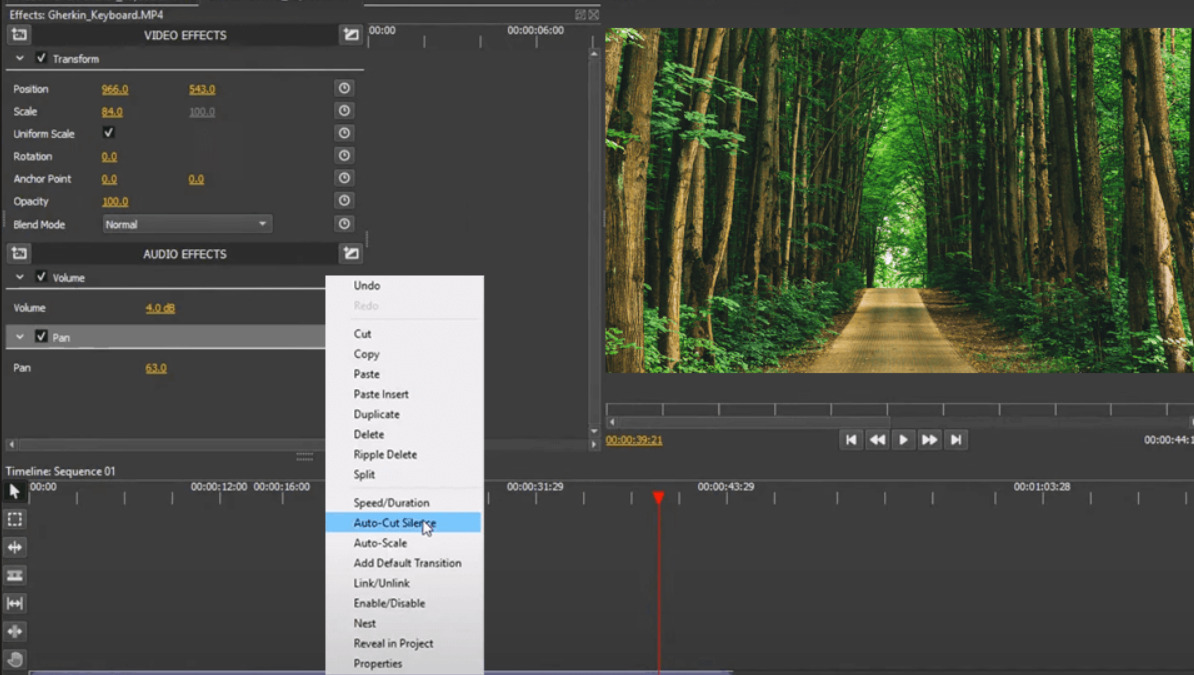Click the Play button under preview

pos(903,440)
